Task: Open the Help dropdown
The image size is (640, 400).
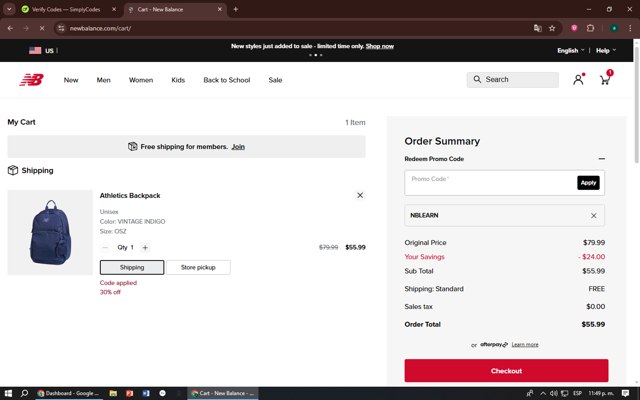Action: coord(606,51)
